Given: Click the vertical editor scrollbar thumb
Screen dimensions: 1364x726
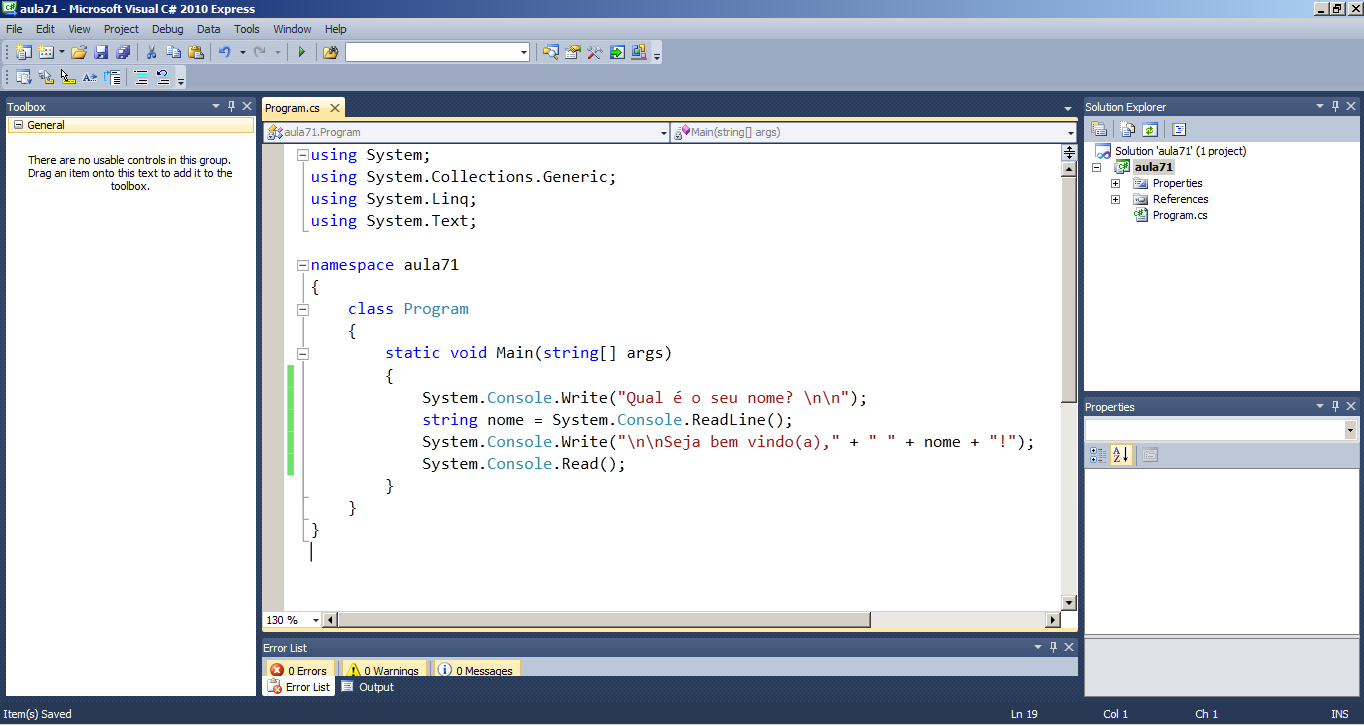Looking at the screenshot, I should [1069, 290].
